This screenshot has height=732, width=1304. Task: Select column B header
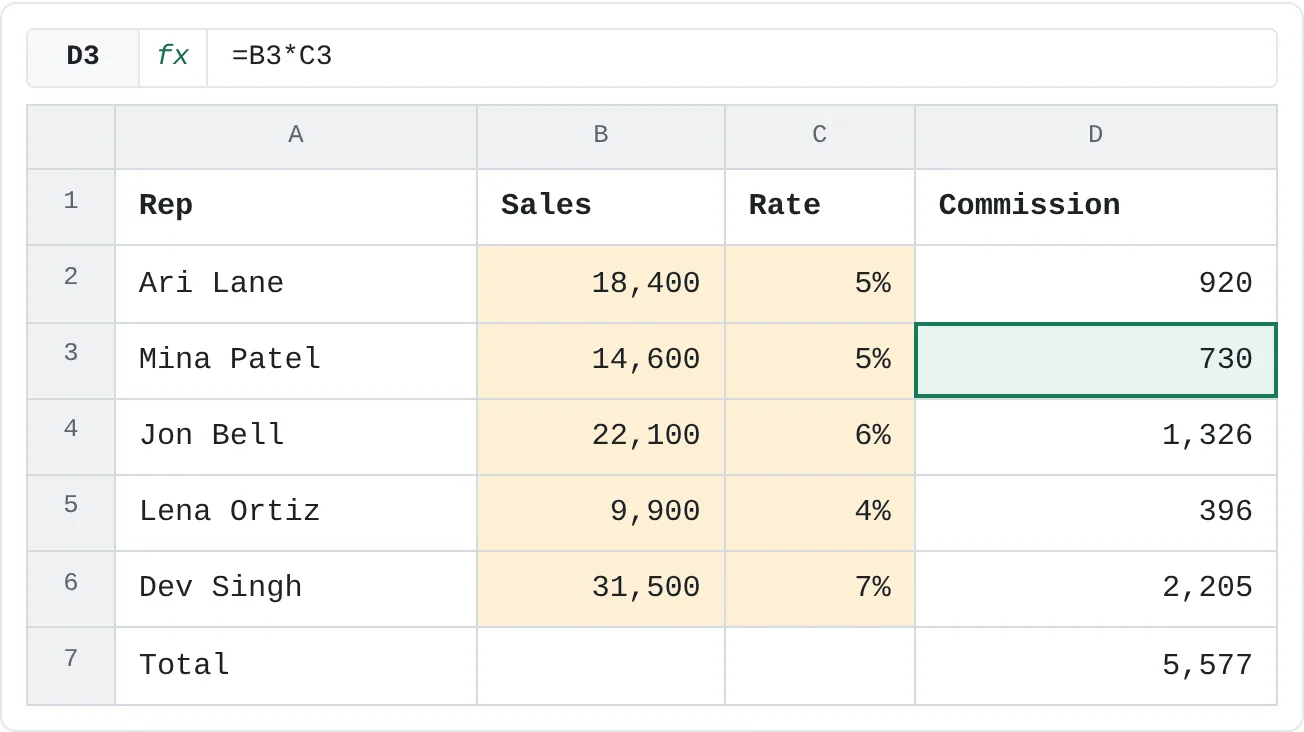pos(601,136)
